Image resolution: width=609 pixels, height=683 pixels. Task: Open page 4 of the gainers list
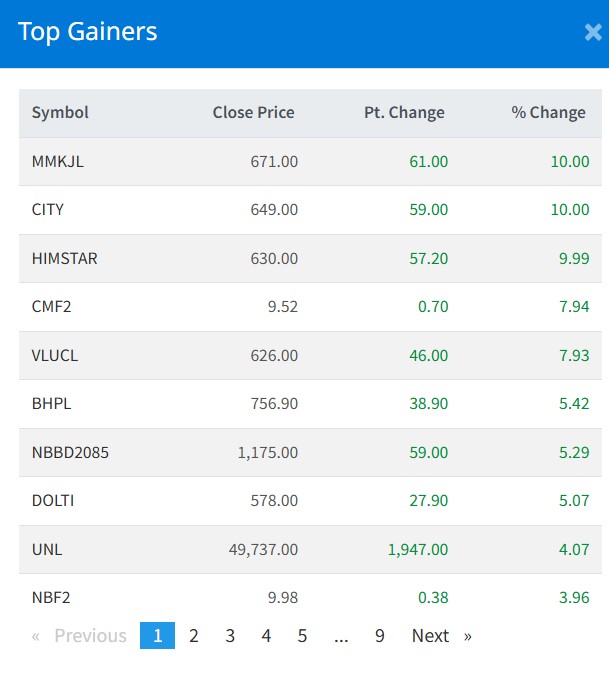(266, 636)
